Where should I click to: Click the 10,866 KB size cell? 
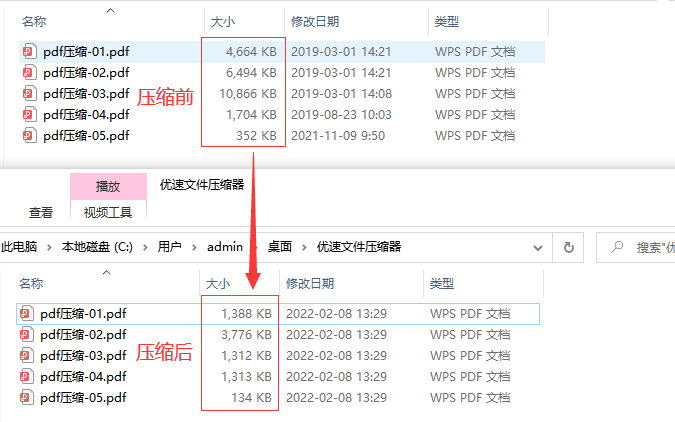tap(248, 93)
